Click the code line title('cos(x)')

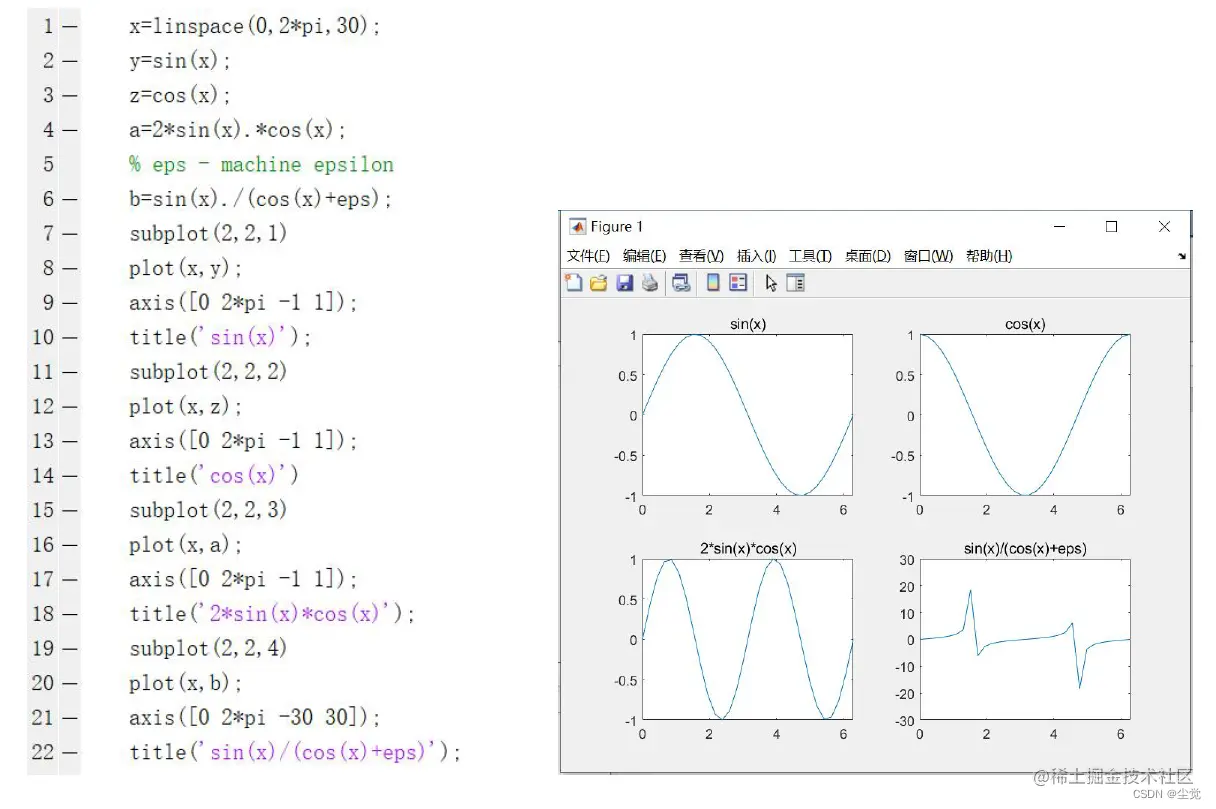[214, 475]
